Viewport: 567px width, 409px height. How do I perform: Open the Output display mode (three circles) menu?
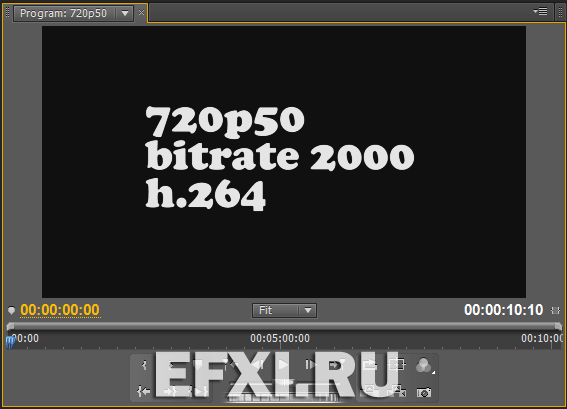click(x=424, y=365)
